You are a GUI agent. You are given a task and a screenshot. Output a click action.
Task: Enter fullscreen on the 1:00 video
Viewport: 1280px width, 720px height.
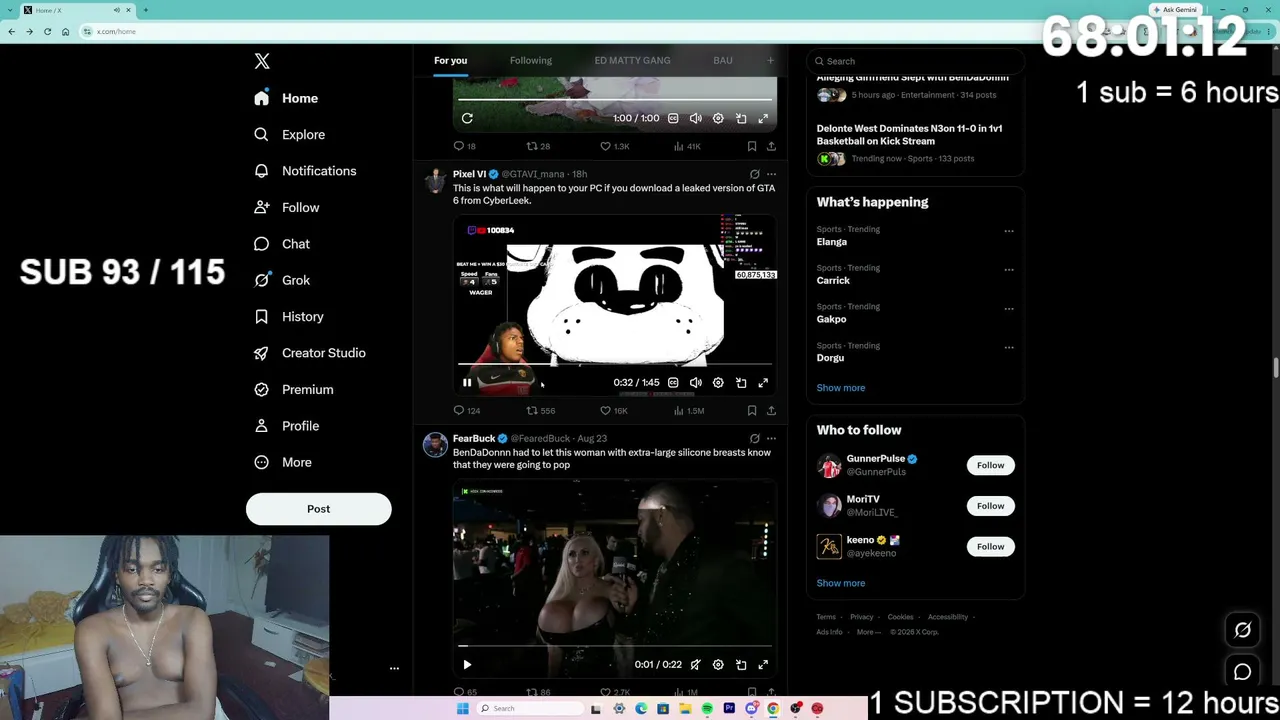763,118
